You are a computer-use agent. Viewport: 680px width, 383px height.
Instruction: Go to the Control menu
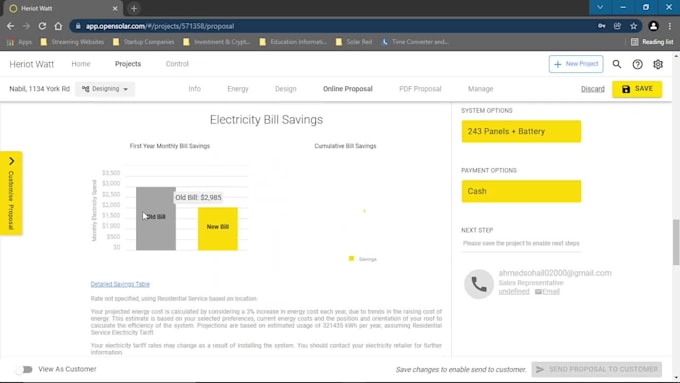coord(177,64)
